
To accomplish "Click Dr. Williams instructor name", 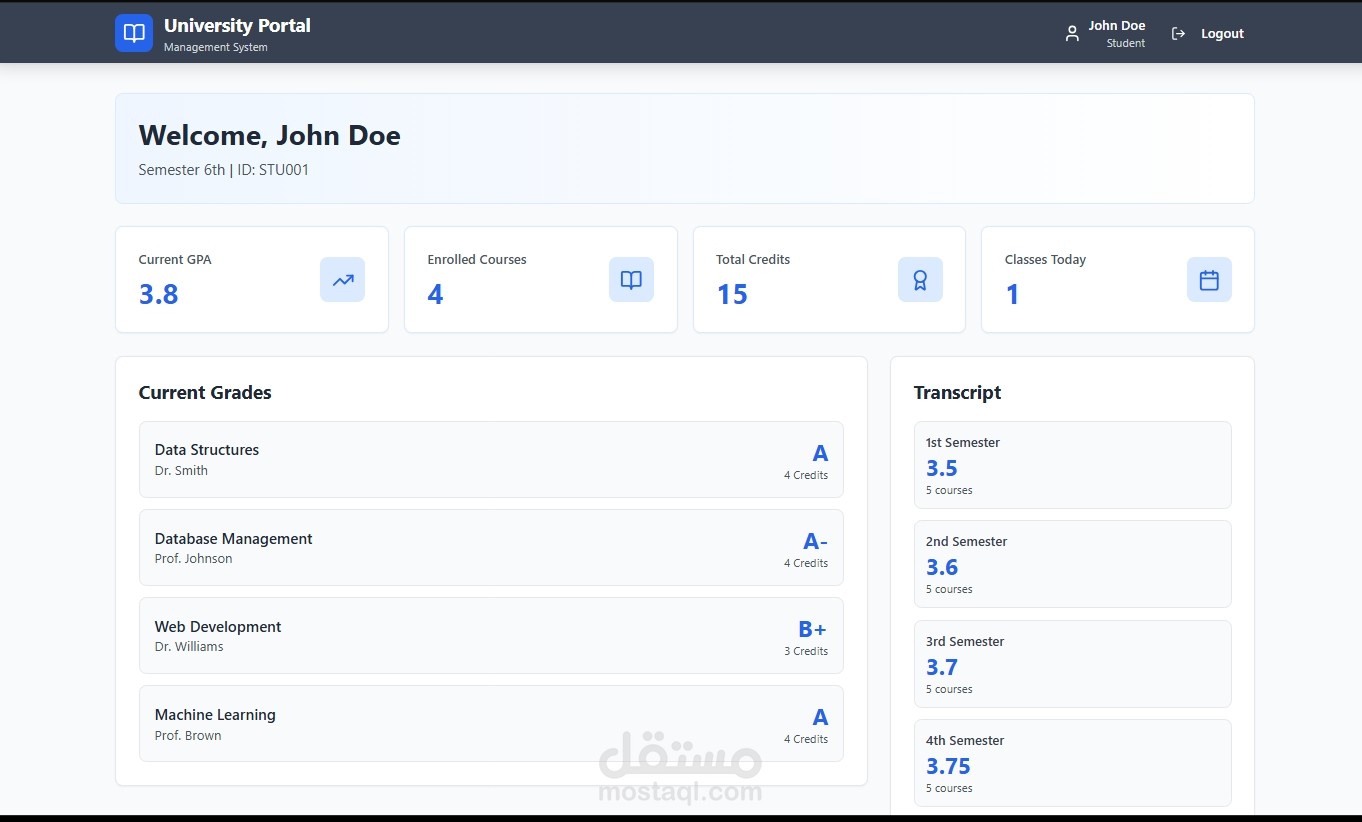I will point(189,647).
